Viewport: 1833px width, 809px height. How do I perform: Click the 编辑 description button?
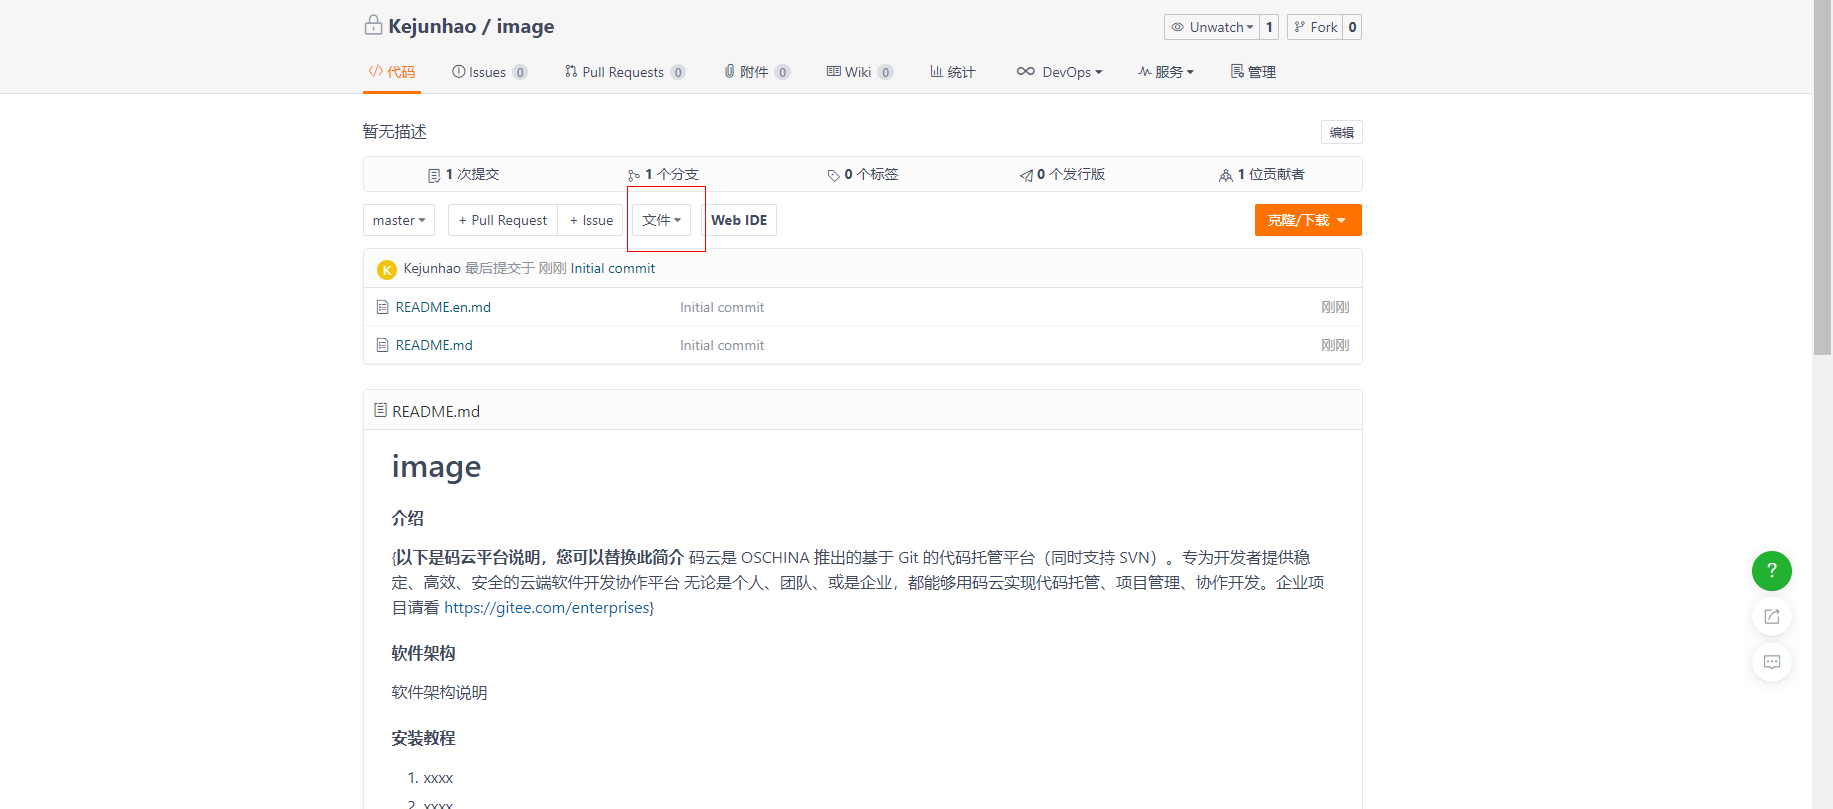1341,132
